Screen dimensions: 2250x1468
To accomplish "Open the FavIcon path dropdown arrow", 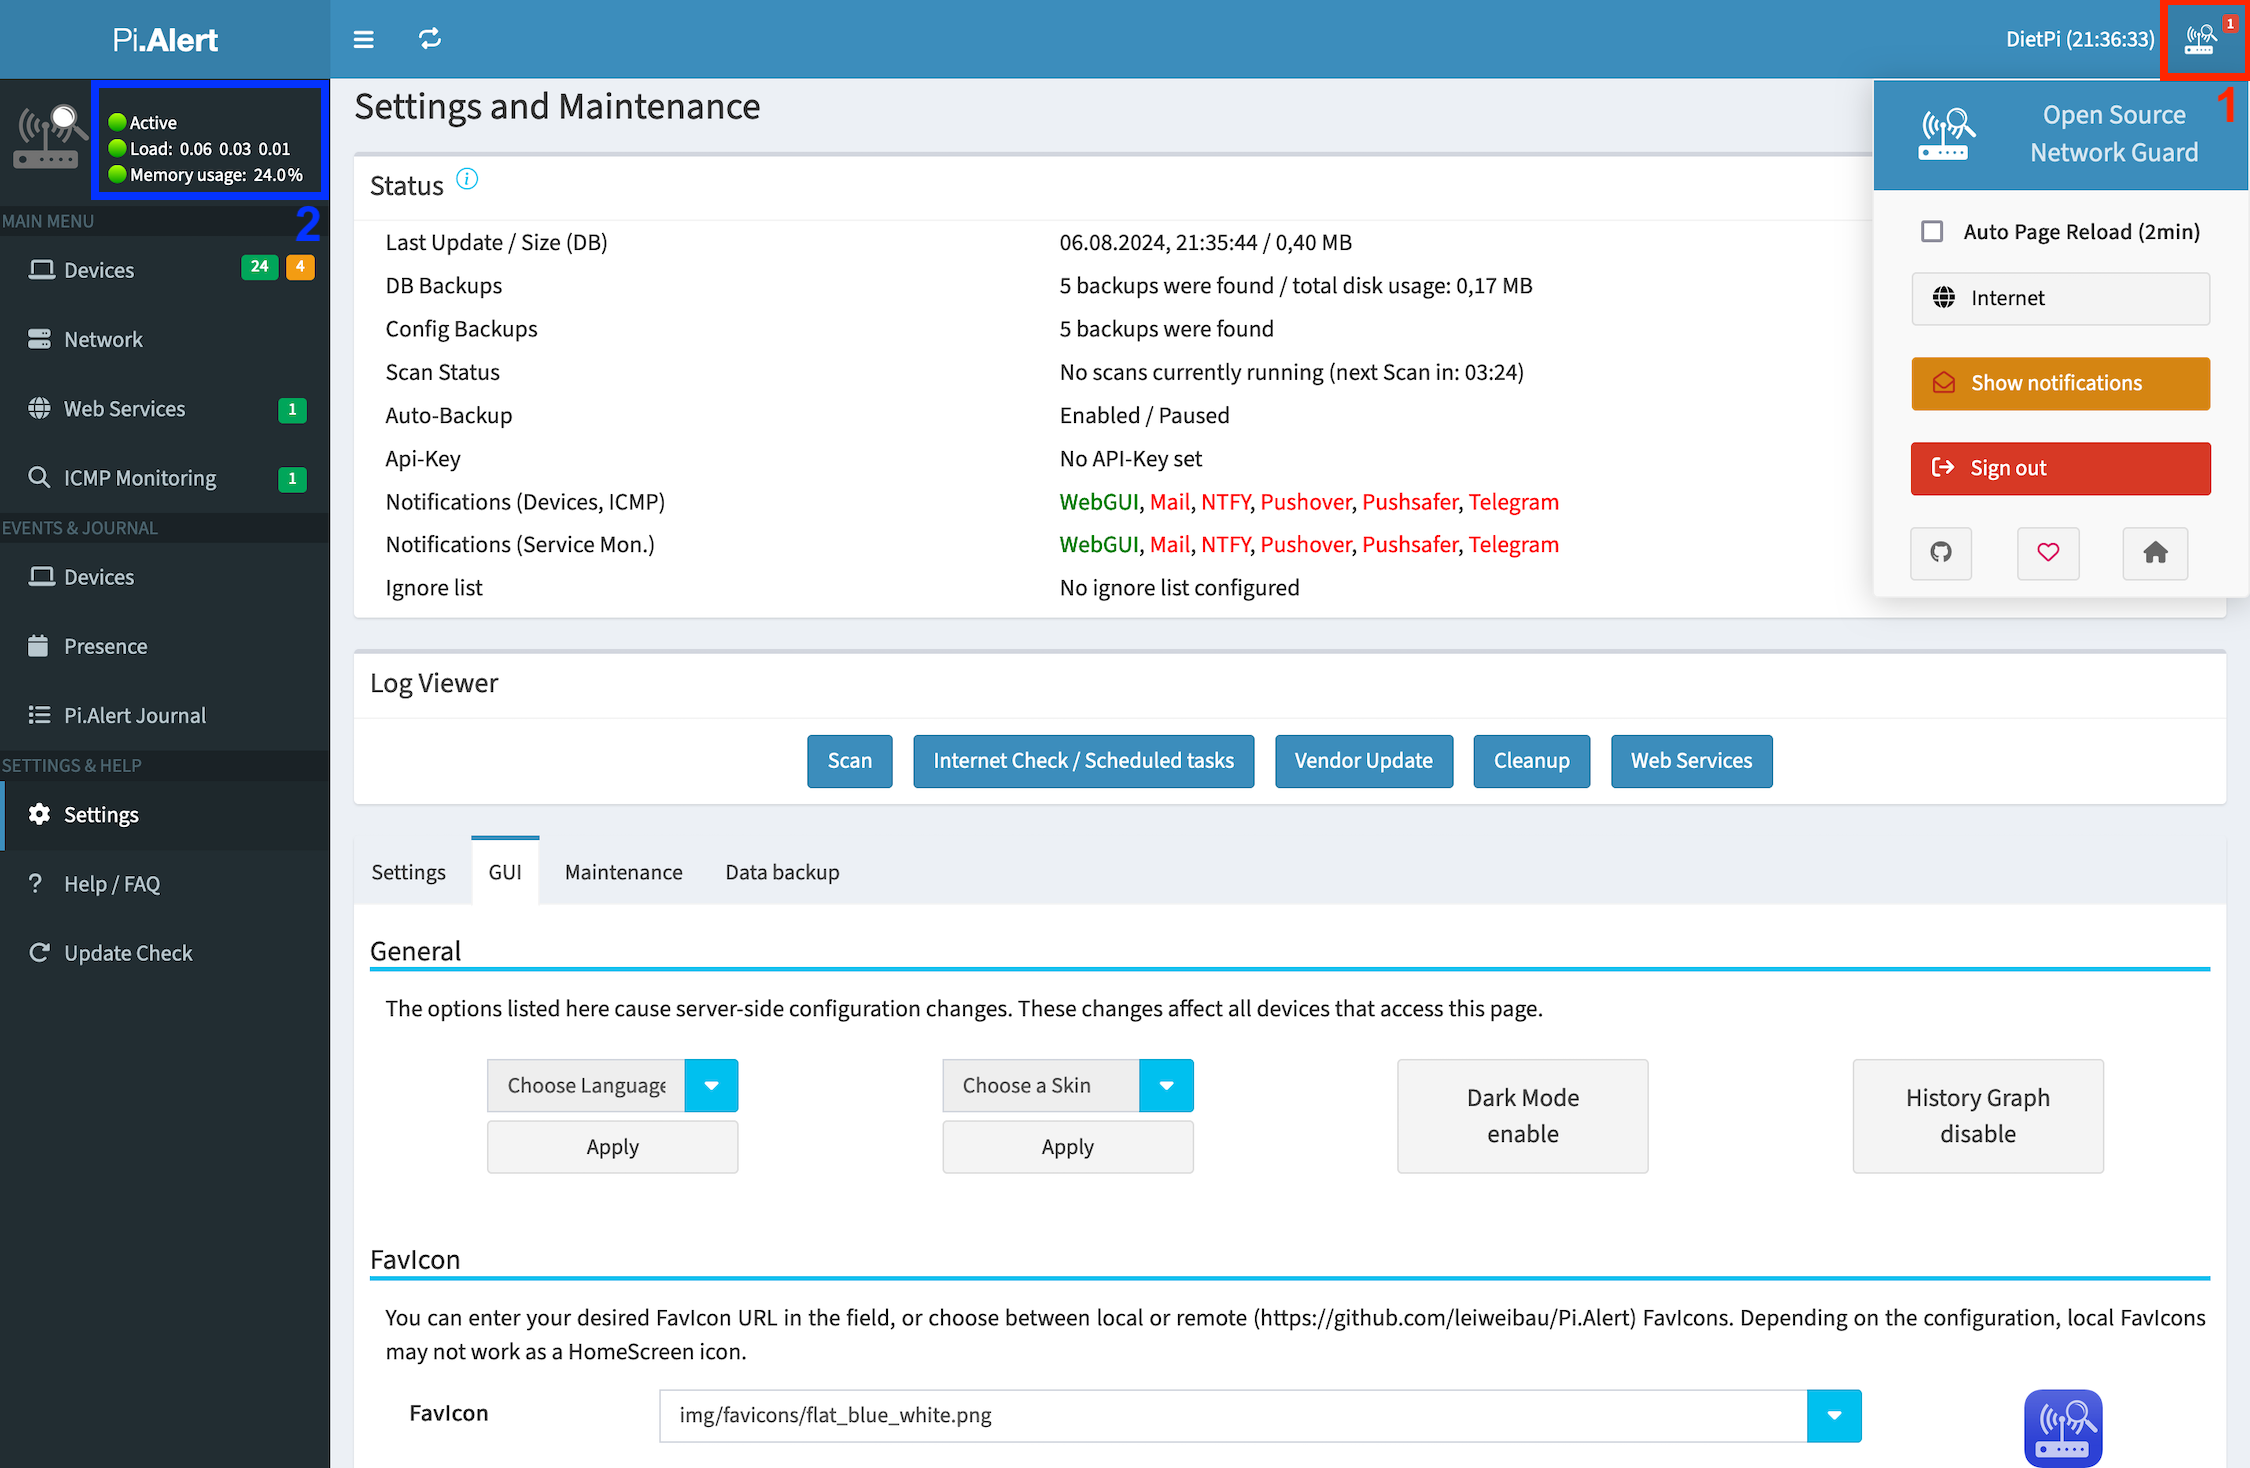I will tap(1834, 1416).
